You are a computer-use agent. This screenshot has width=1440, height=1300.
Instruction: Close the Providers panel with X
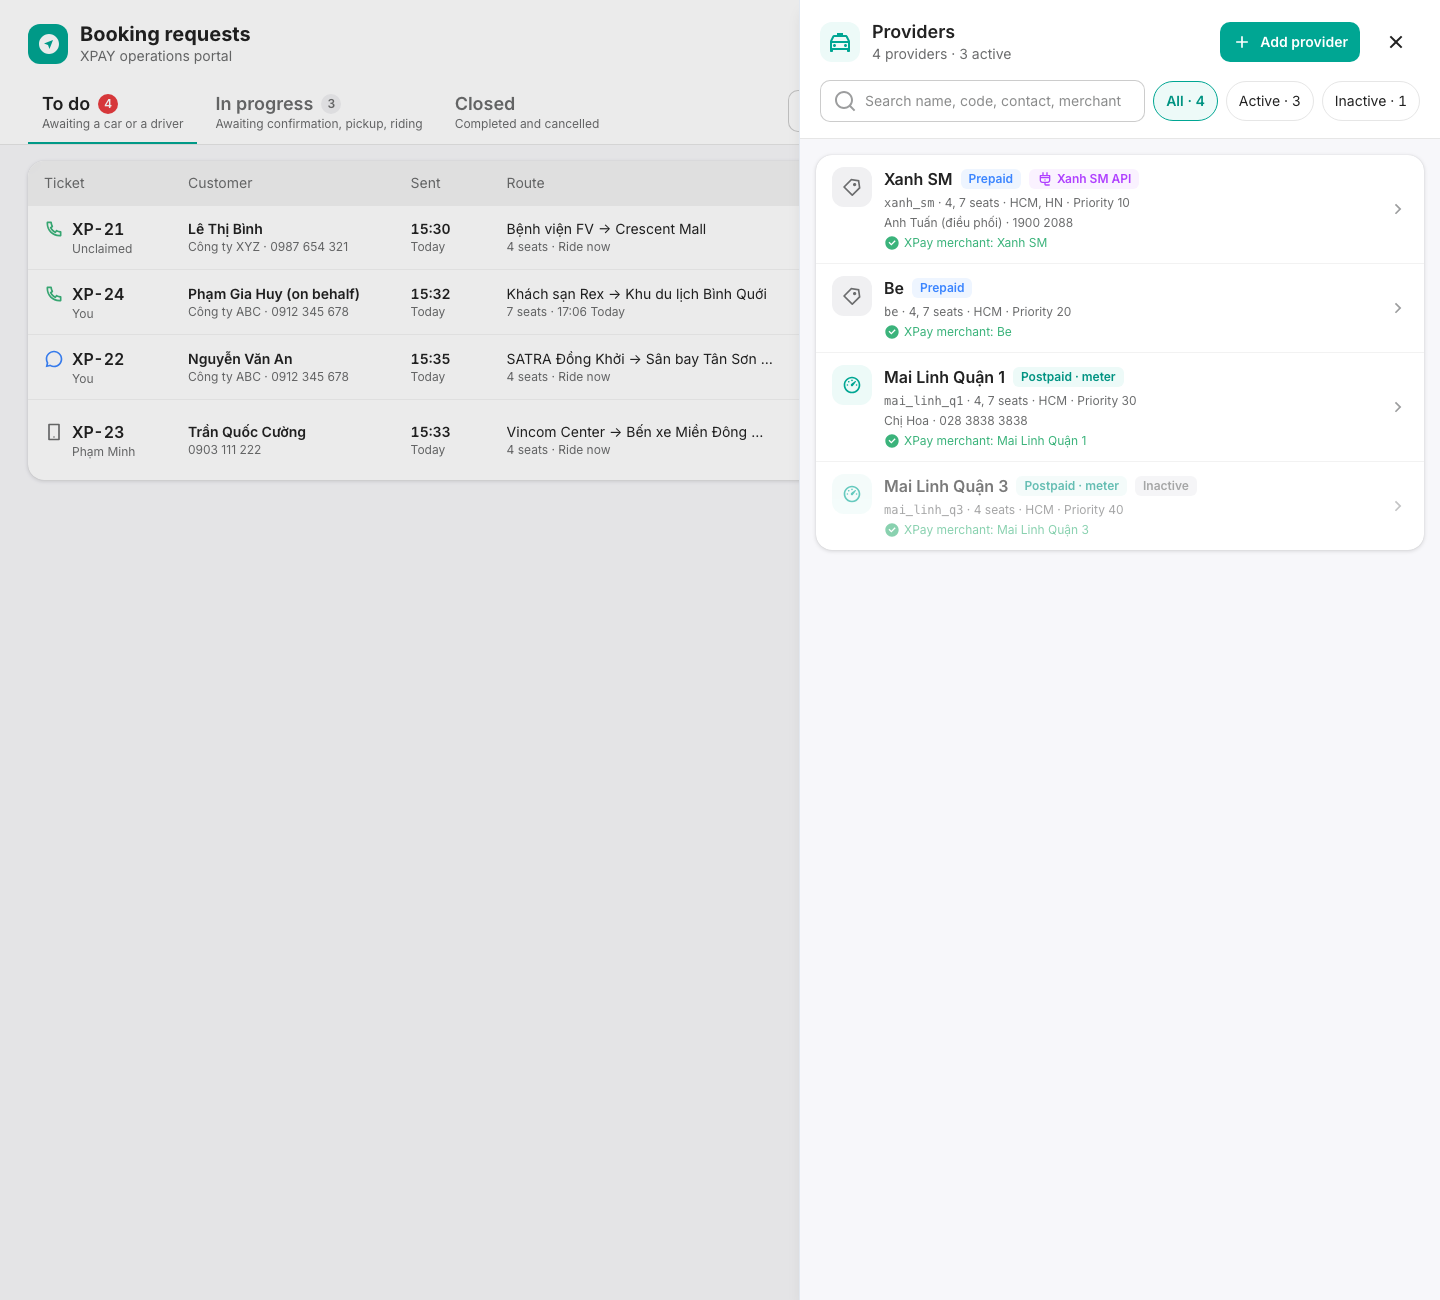[1396, 42]
